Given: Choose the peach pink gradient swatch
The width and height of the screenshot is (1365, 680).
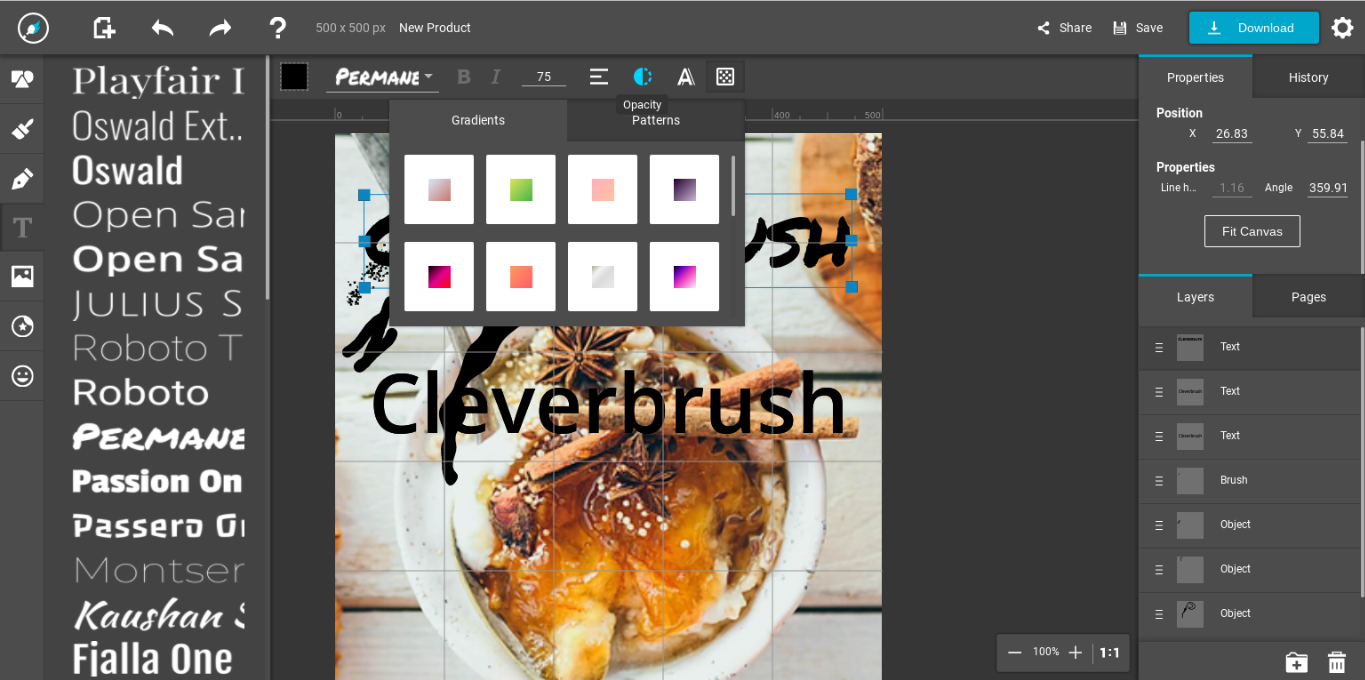Looking at the screenshot, I should (x=603, y=189).
